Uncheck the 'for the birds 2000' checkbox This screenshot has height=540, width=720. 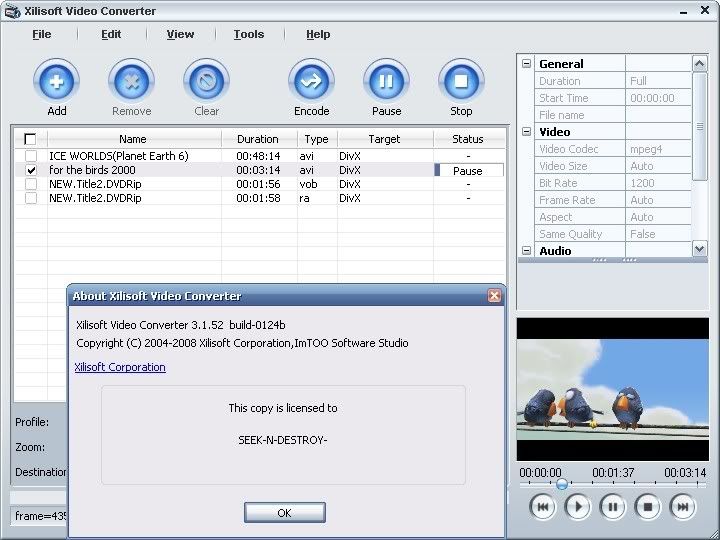tap(30, 171)
